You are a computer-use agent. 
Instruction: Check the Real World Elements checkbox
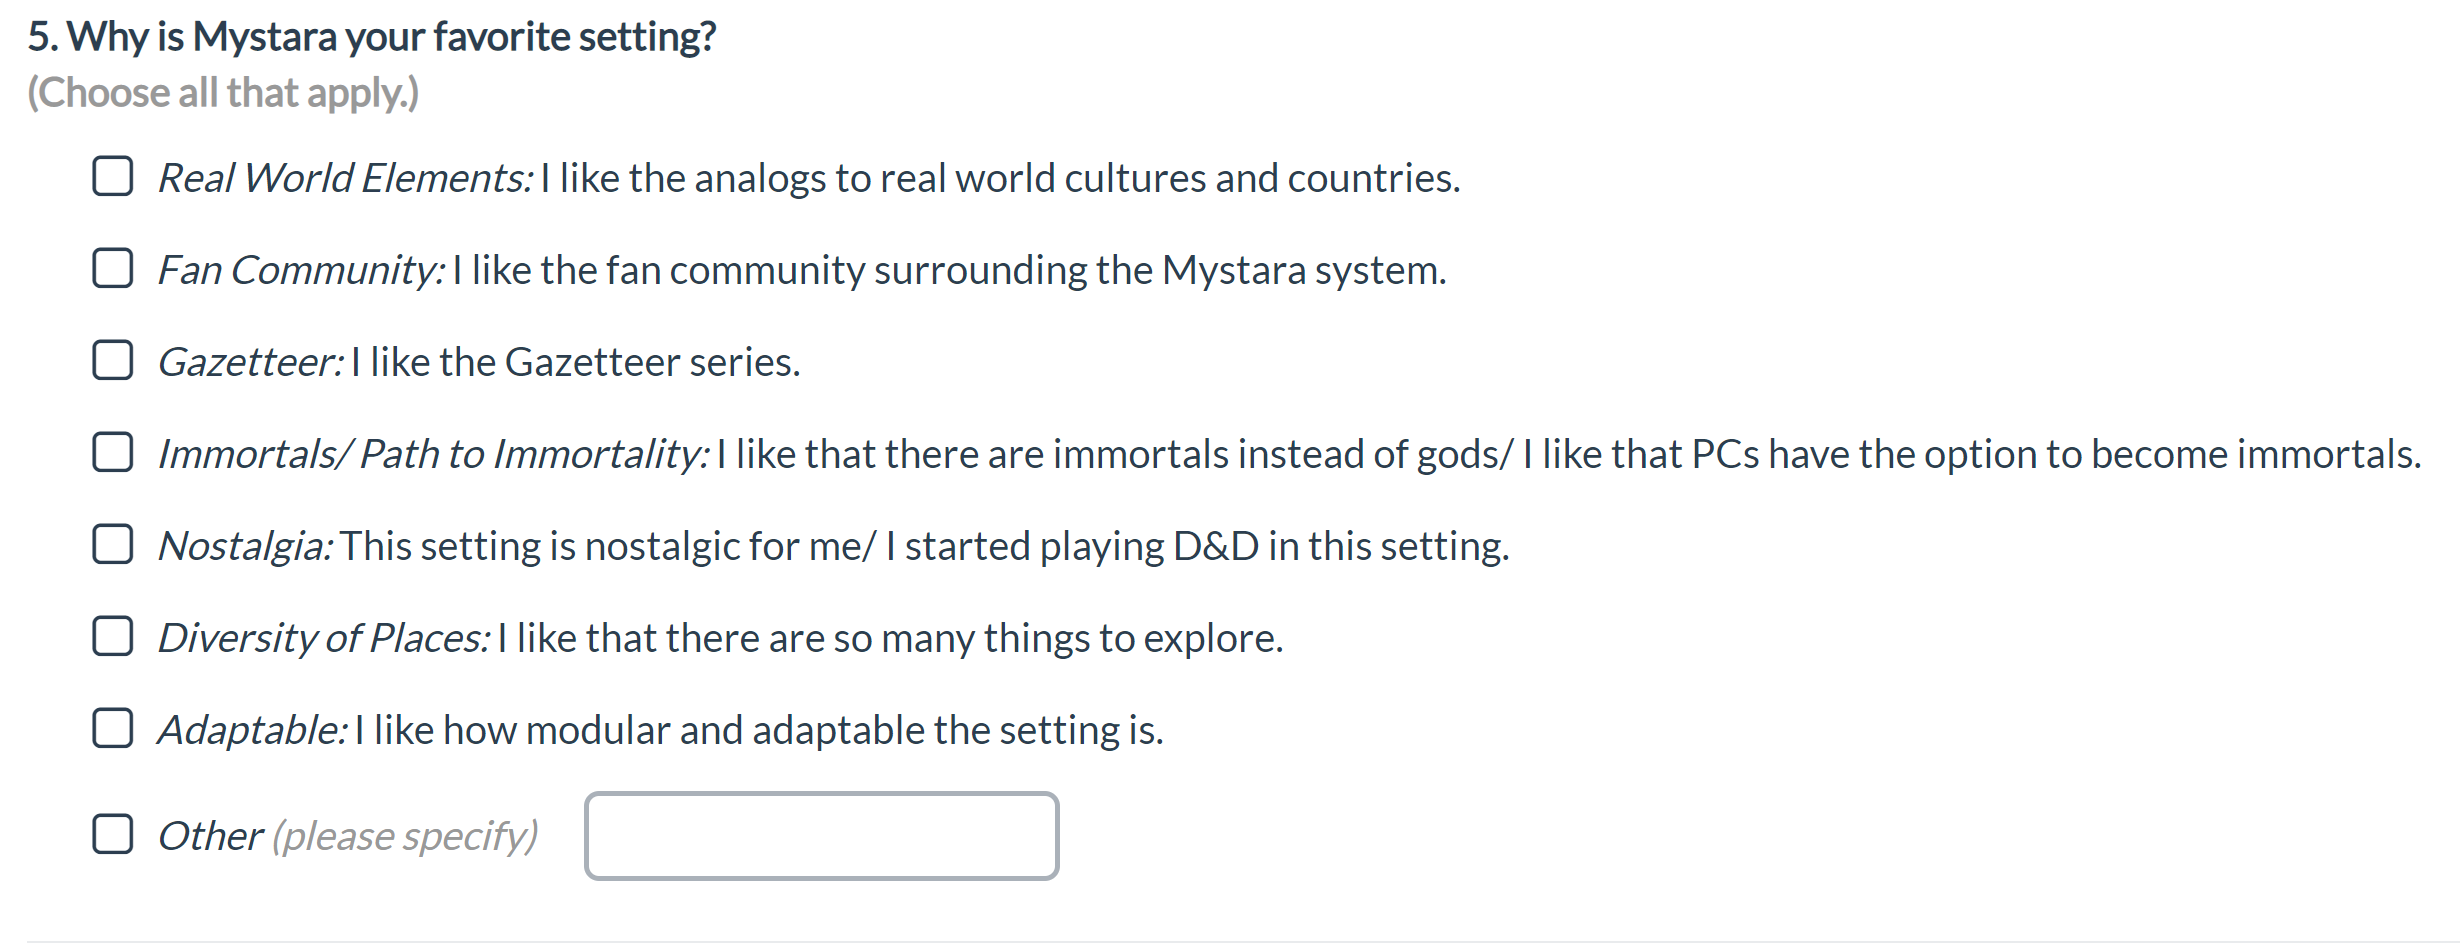click(112, 176)
